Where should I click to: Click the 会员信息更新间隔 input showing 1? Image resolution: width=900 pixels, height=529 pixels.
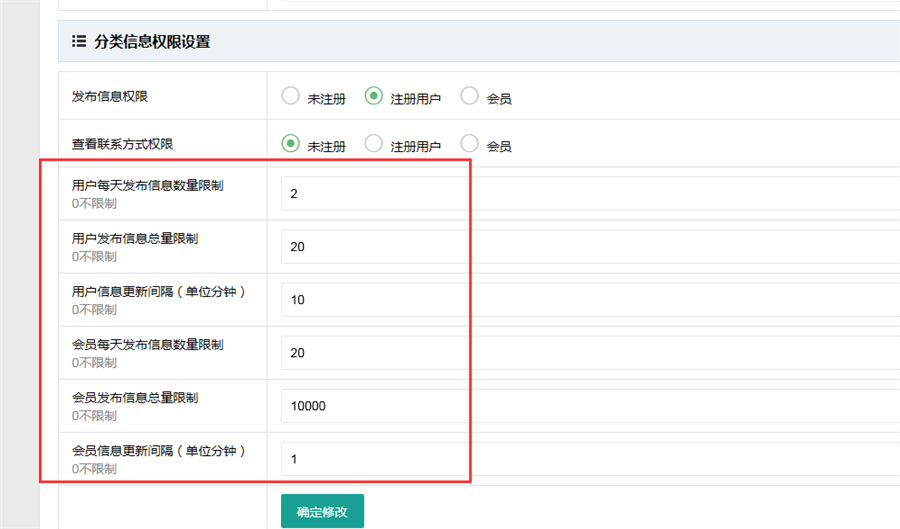tap(590, 459)
